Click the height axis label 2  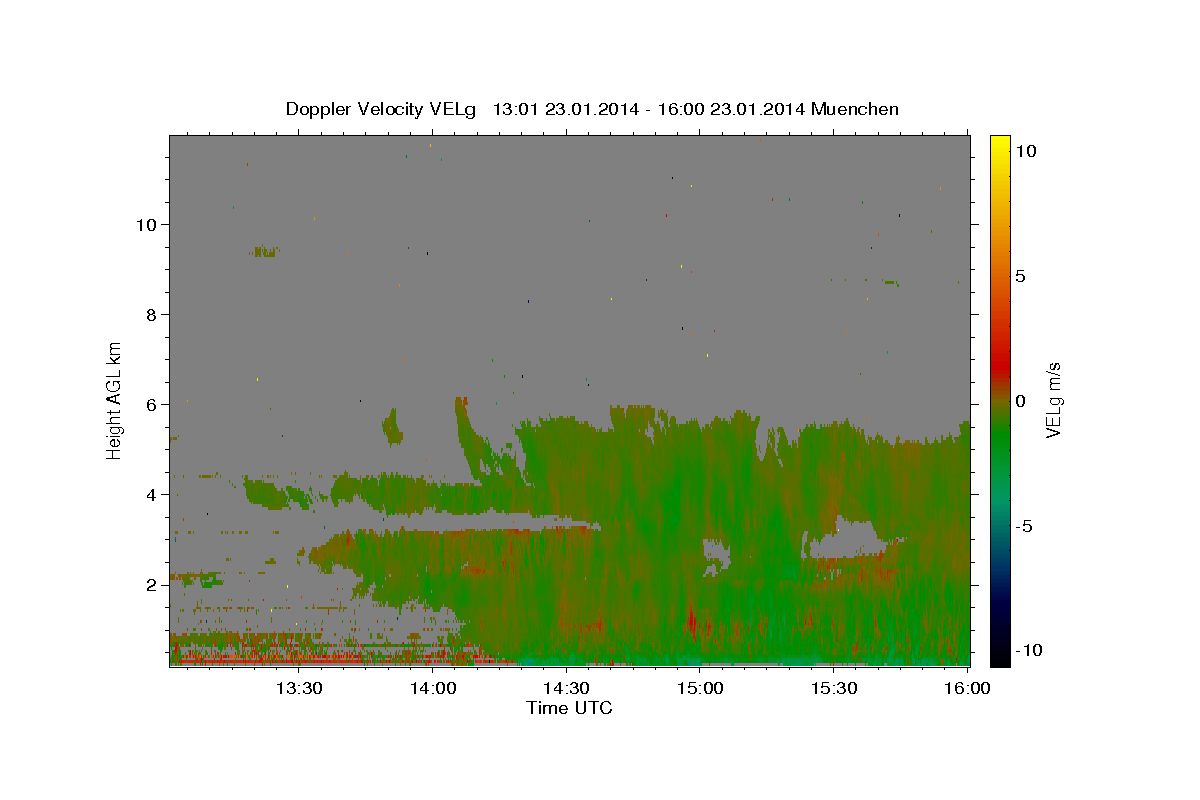pyautogui.click(x=152, y=585)
